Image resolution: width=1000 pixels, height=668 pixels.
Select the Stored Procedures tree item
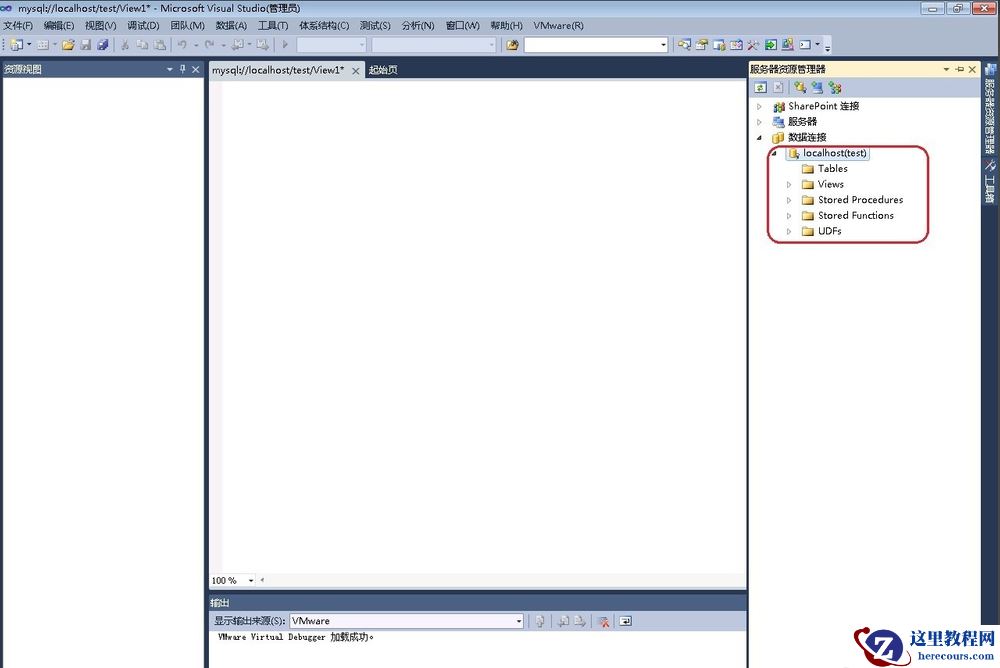(860, 200)
